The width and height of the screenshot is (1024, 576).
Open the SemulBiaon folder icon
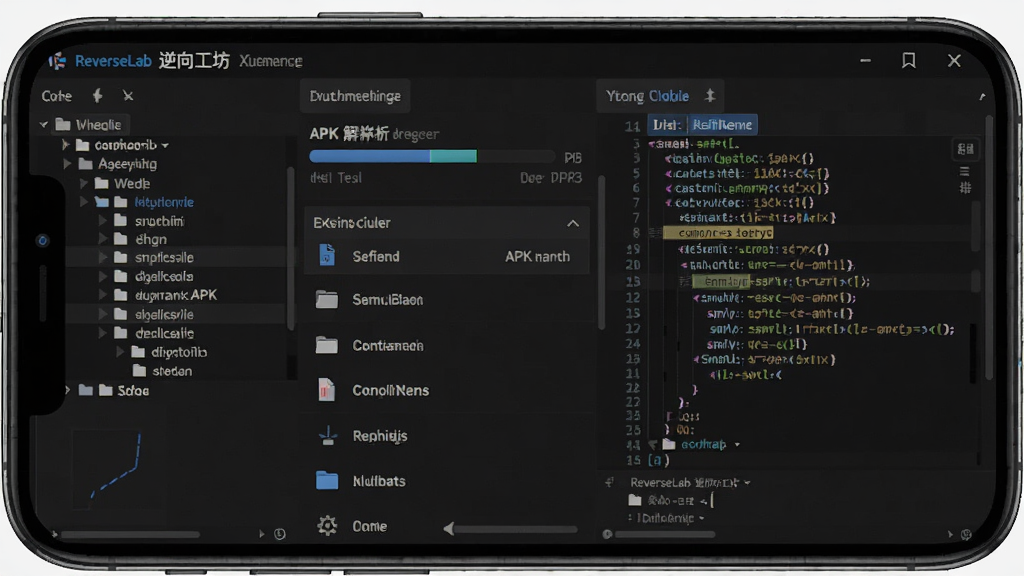click(x=327, y=300)
